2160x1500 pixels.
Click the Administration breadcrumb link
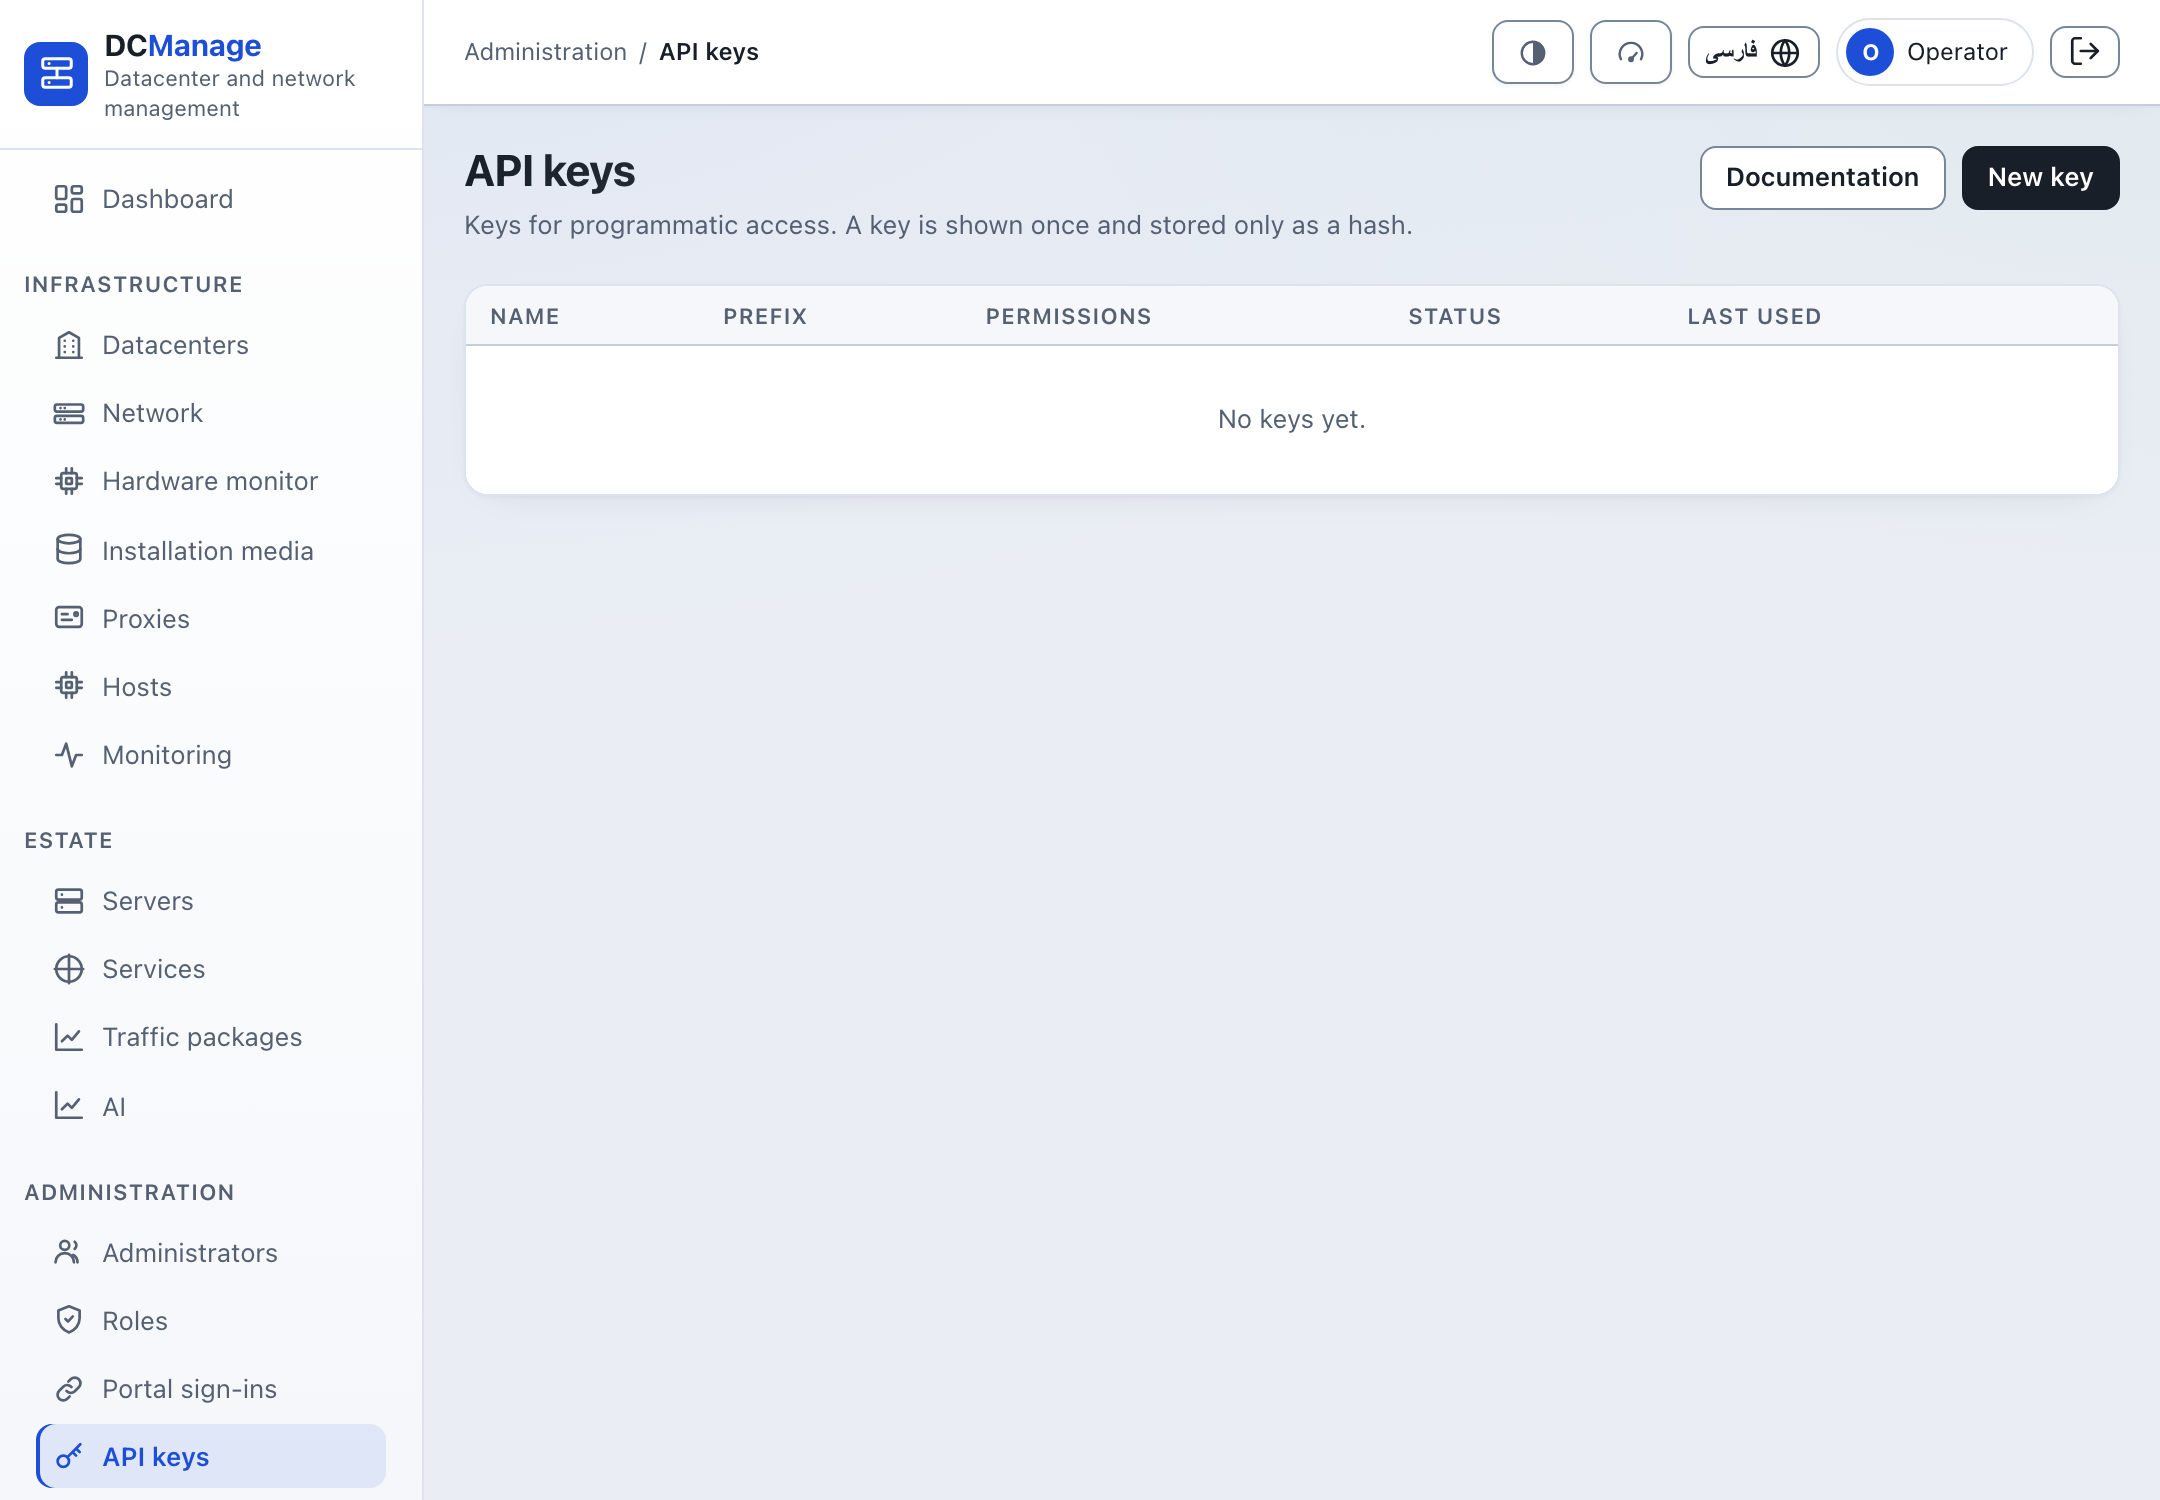click(x=546, y=52)
